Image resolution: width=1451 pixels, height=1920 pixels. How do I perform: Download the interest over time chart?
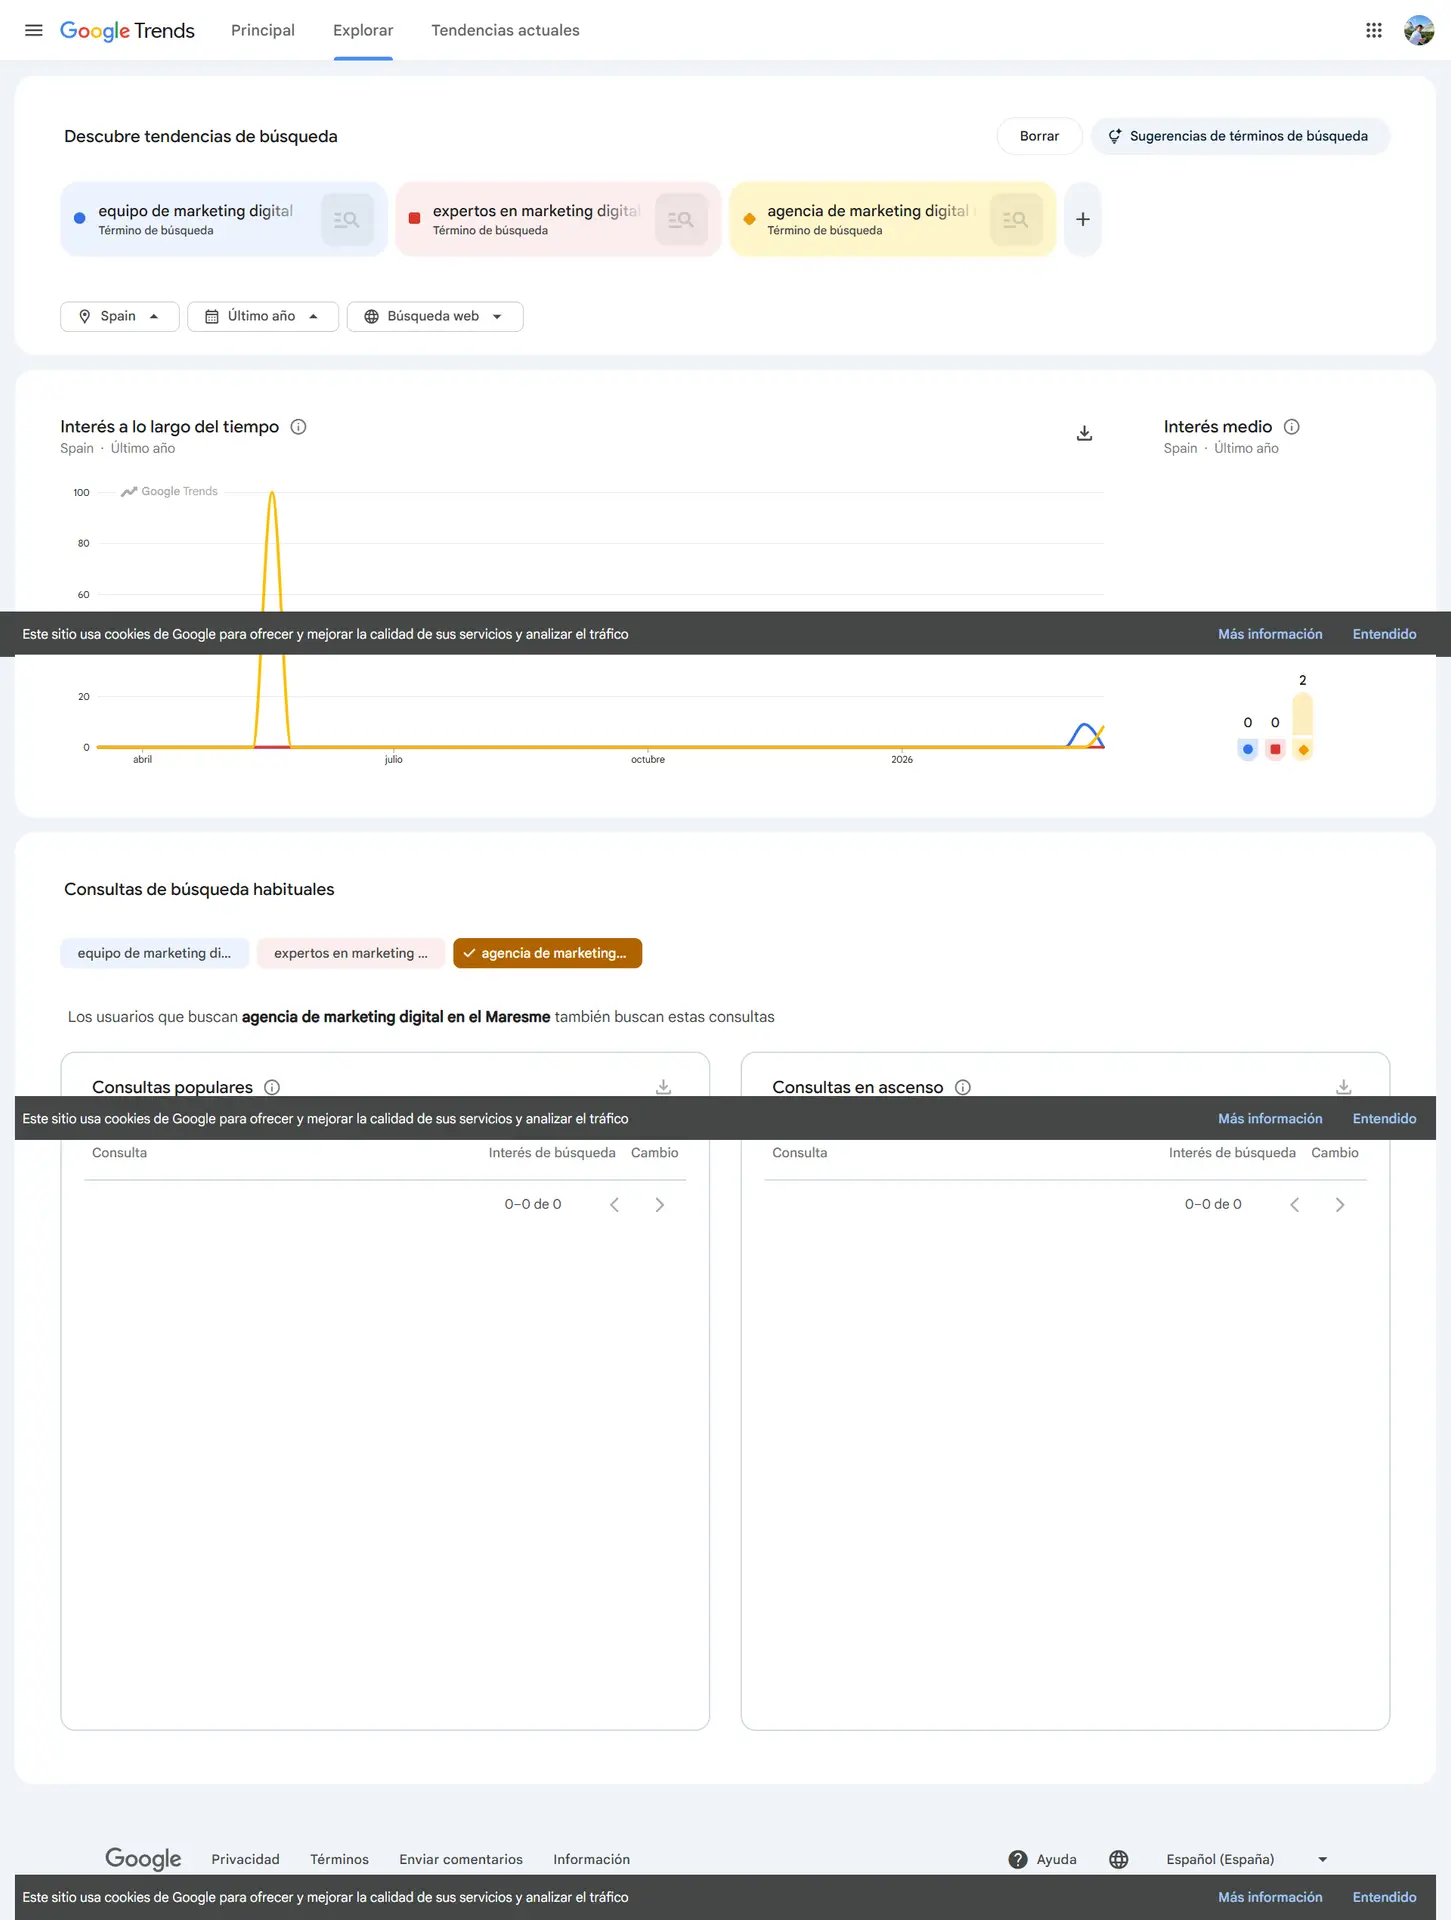(x=1084, y=433)
